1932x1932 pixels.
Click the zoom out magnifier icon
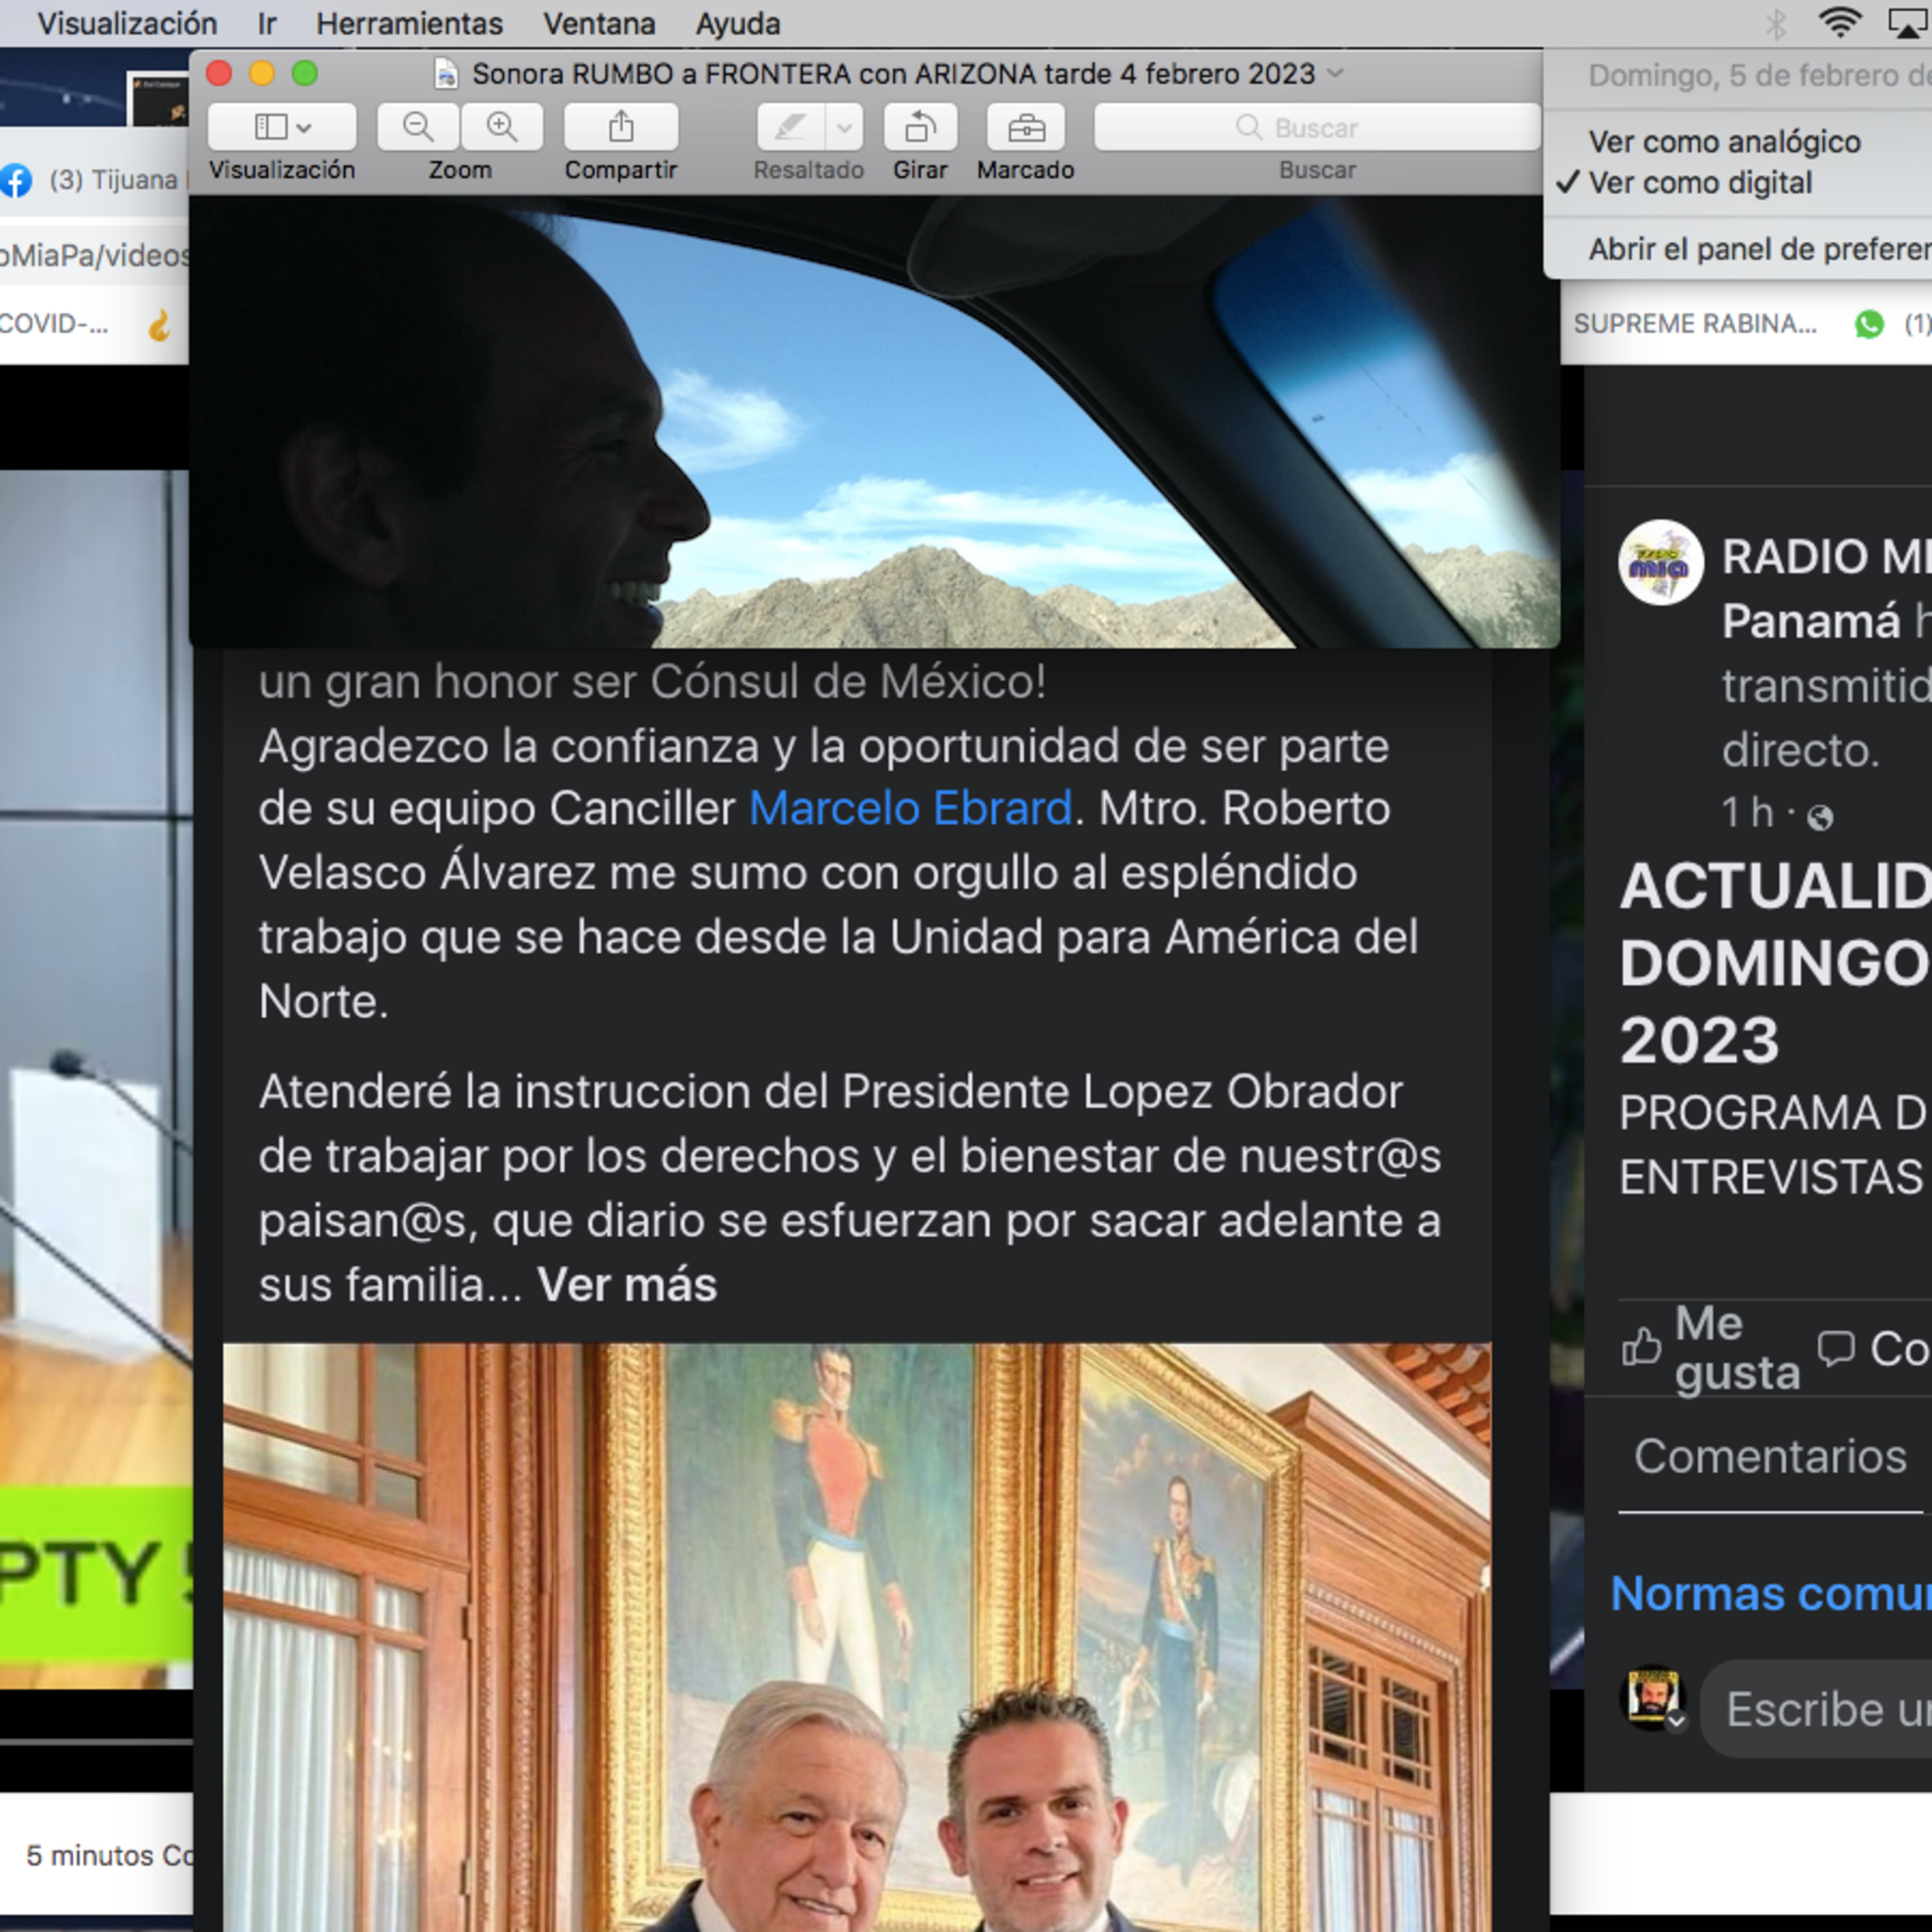coord(417,127)
